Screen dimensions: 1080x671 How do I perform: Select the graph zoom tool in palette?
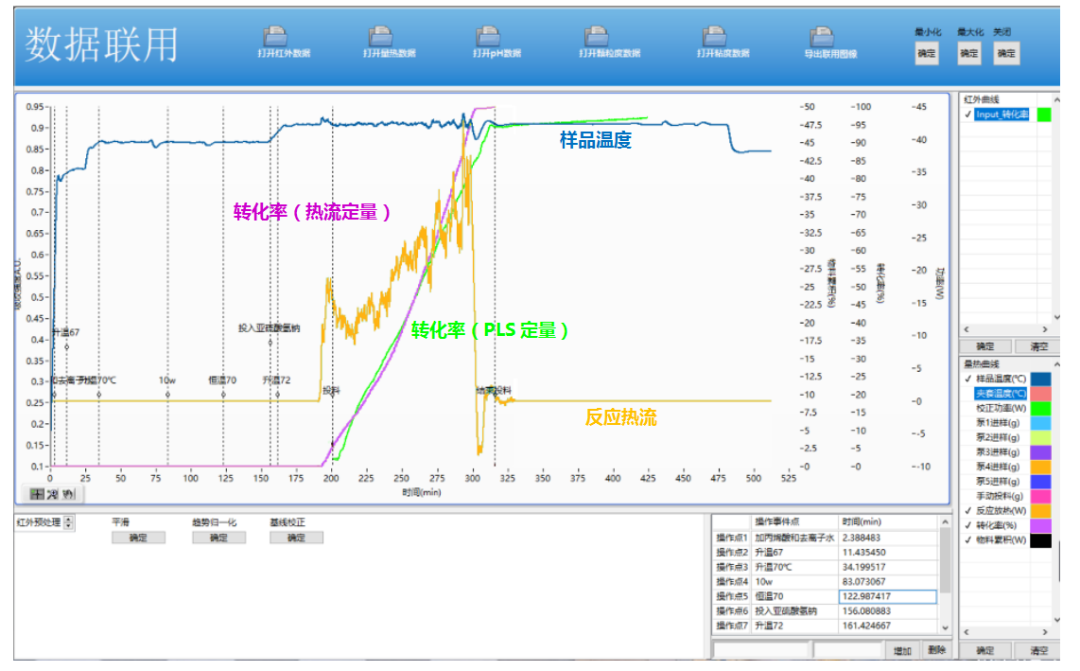(x=53, y=494)
